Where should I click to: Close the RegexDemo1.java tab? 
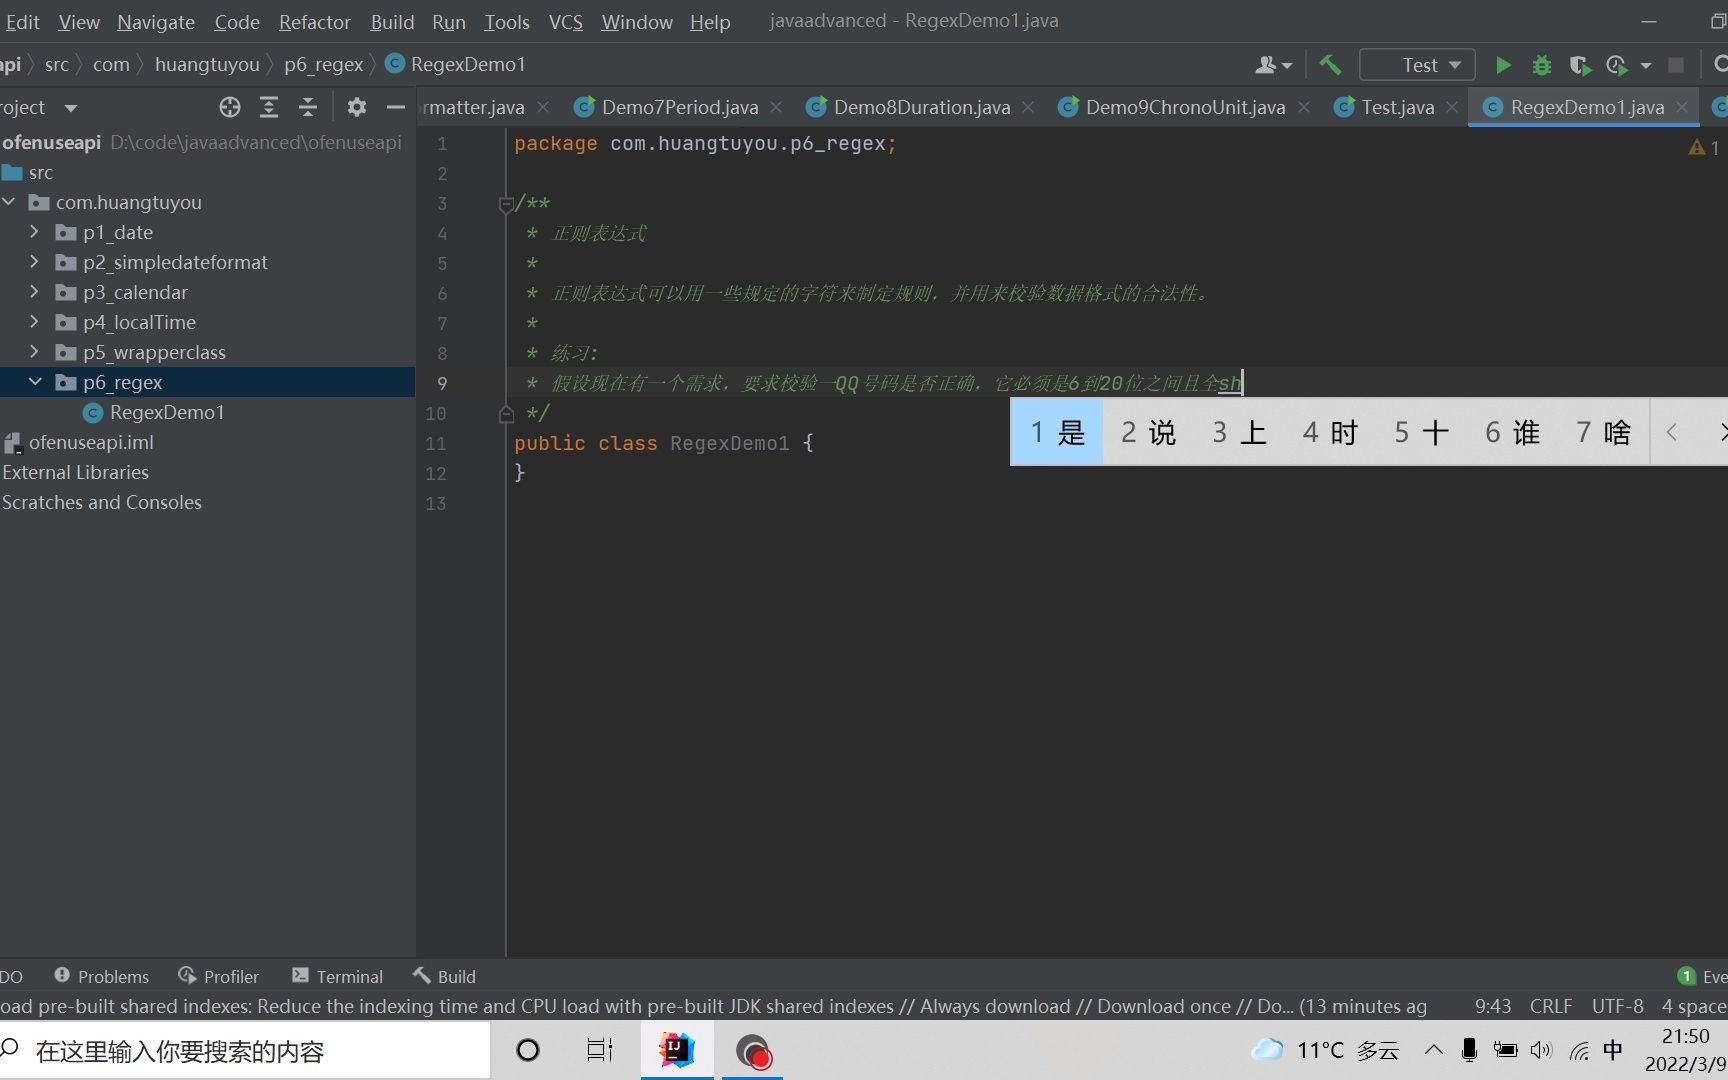tap(1682, 107)
